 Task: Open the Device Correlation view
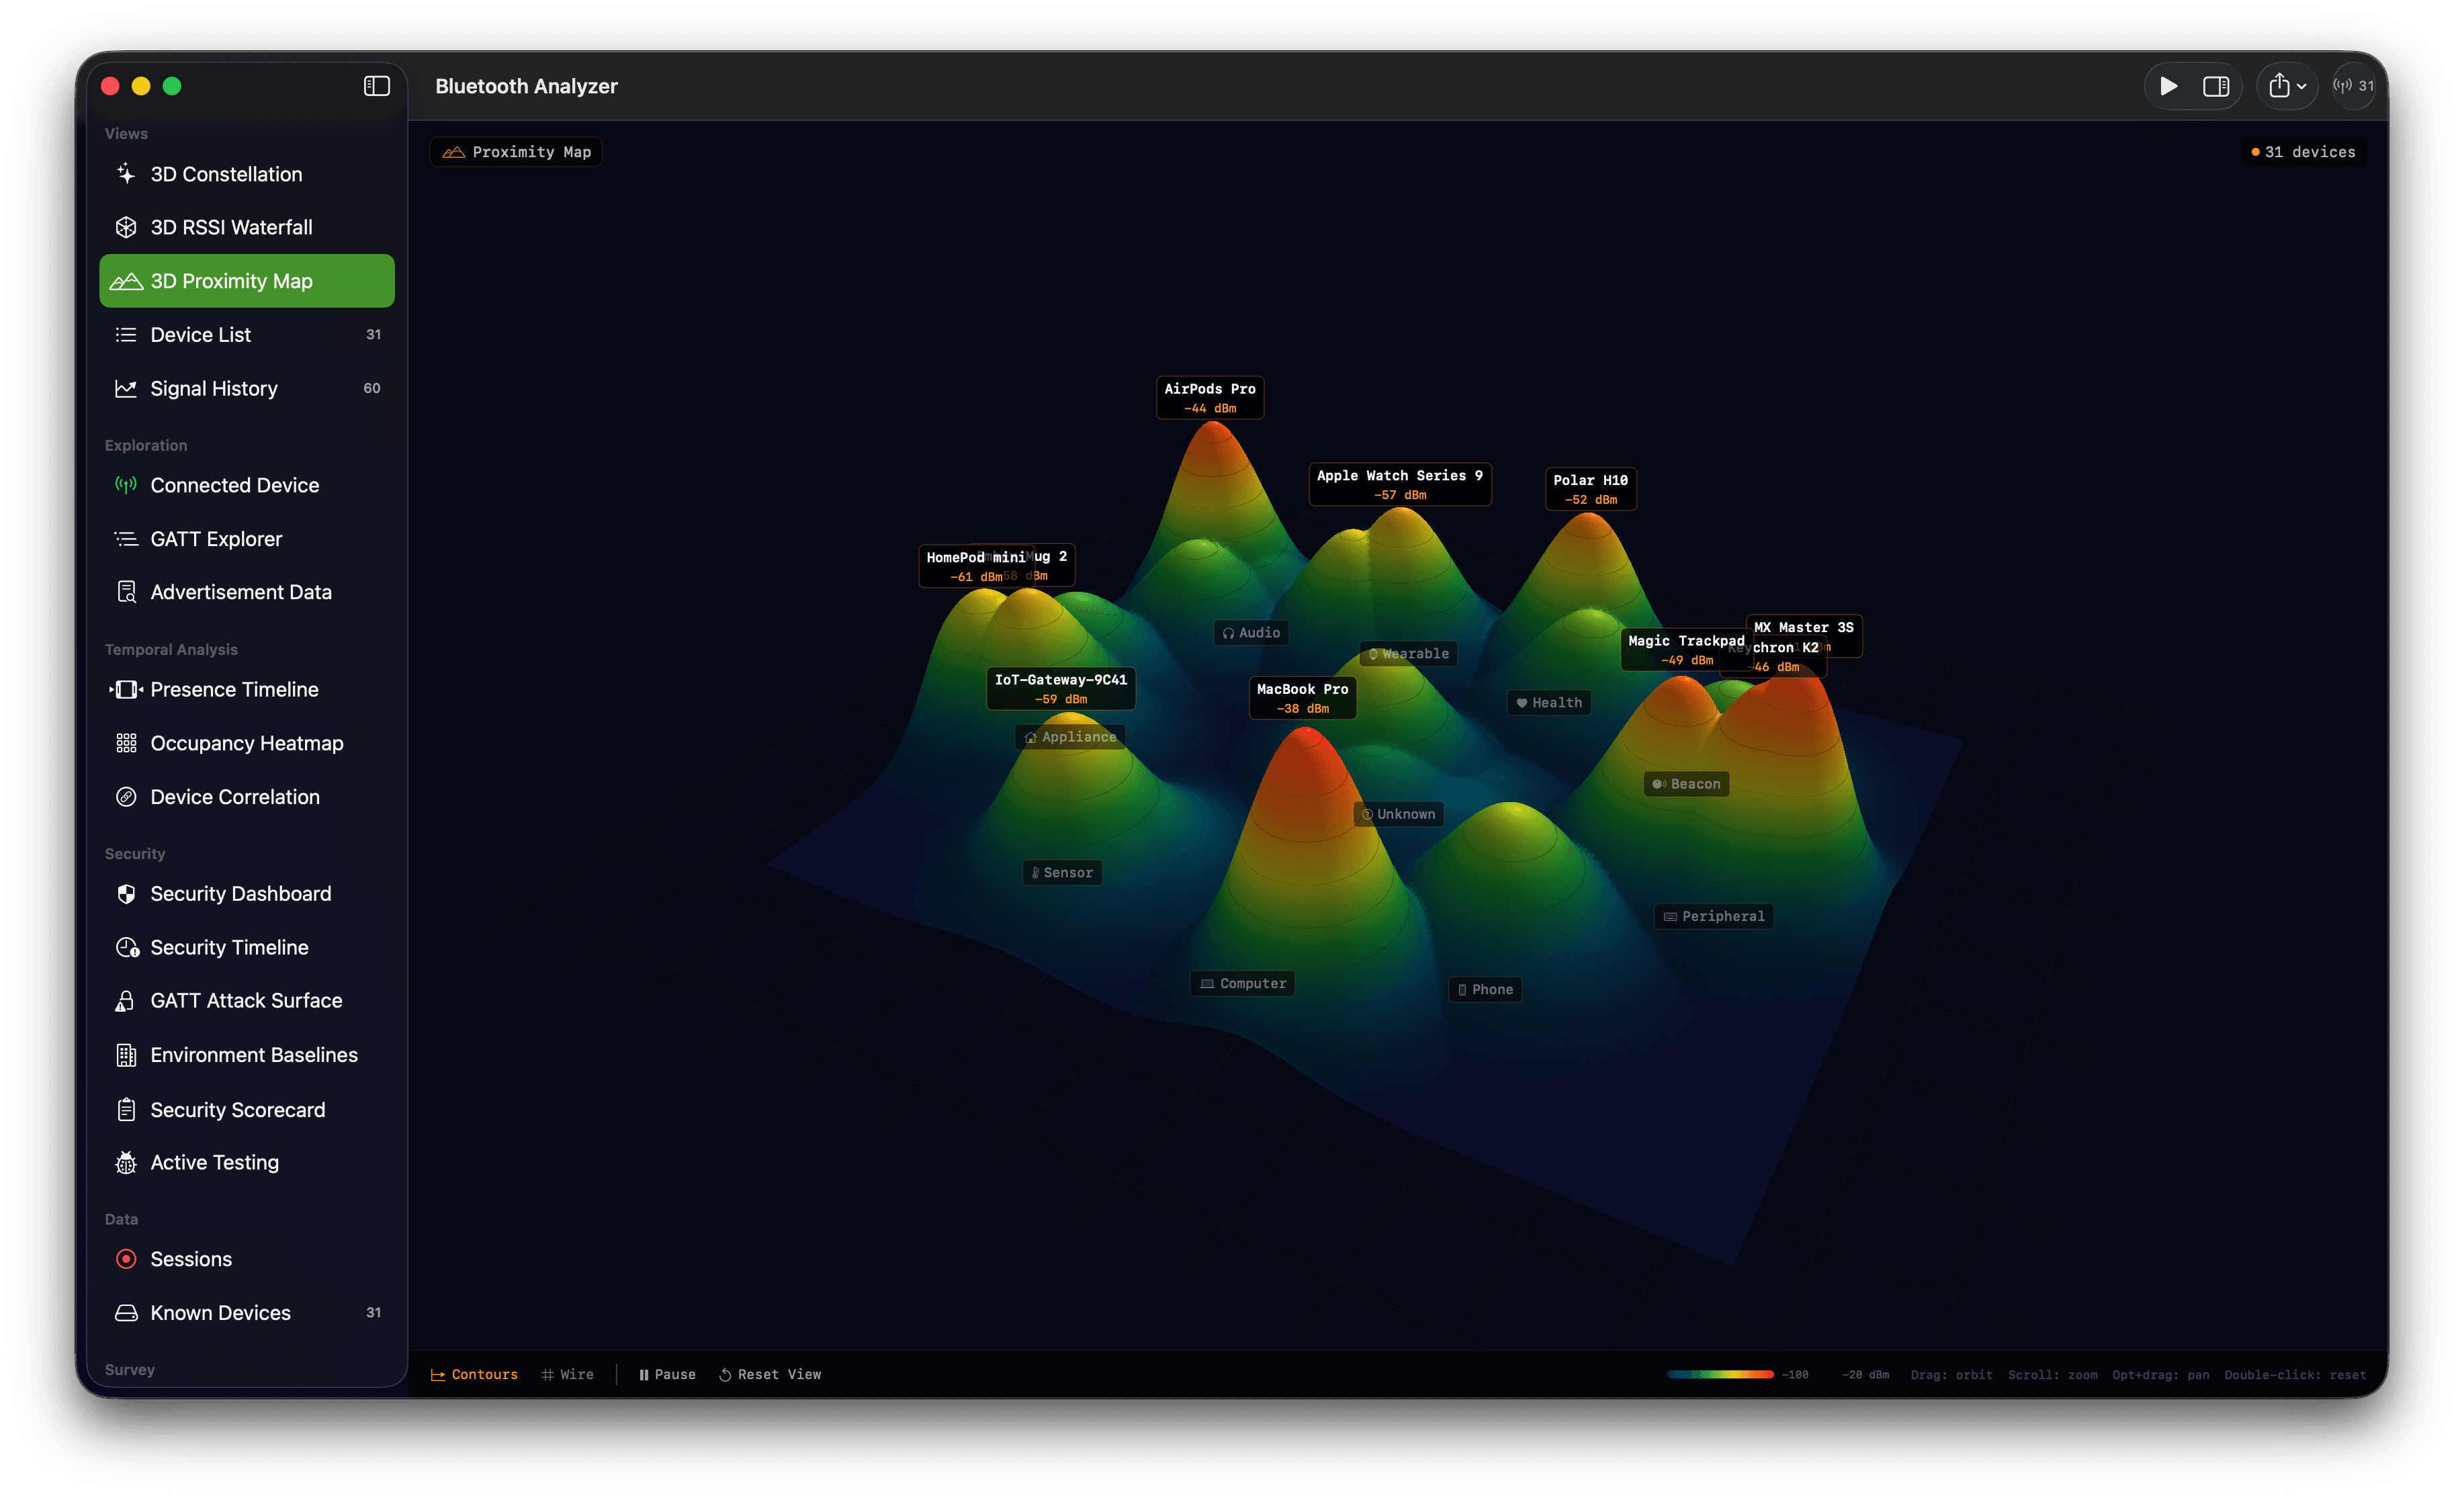(246, 797)
